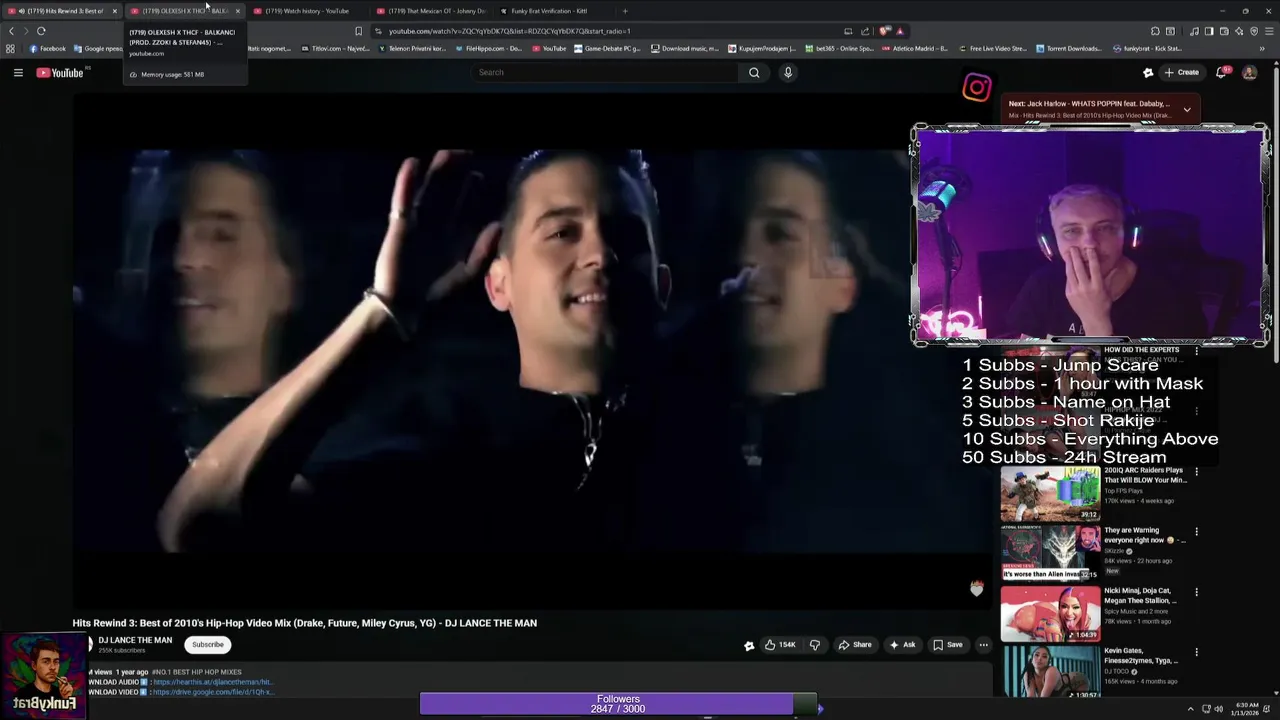Save the video to a playlist
Screen dimensions: 1280x720
pyautogui.click(x=948, y=645)
